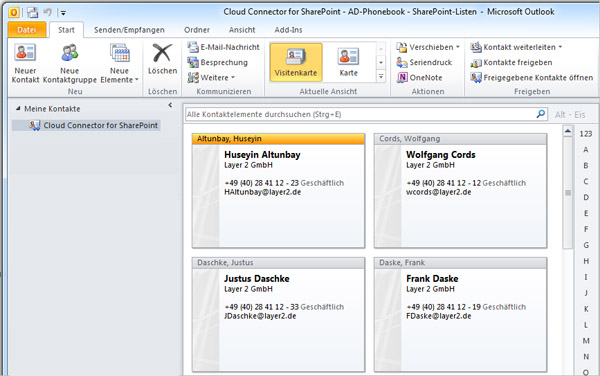
Task: Jump to letter C in index
Action: [585, 181]
